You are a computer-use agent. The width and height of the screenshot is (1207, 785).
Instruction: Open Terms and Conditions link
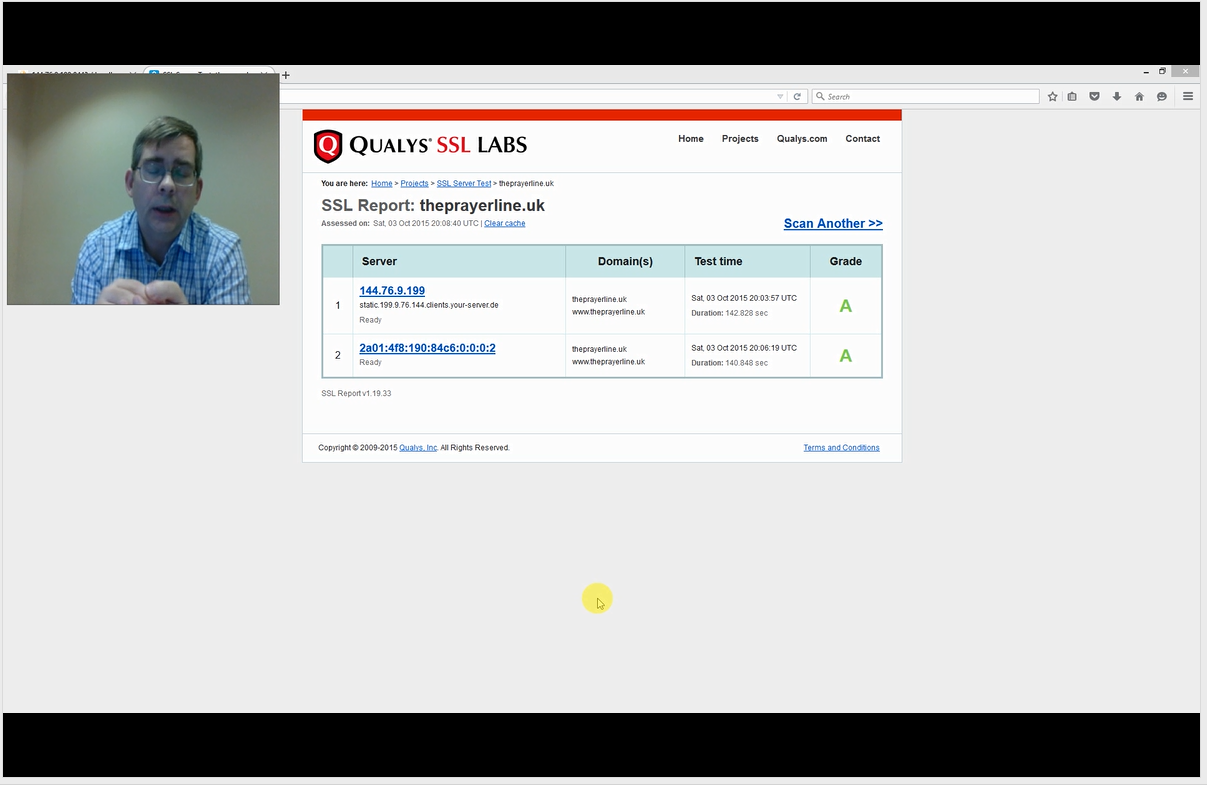(842, 448)
